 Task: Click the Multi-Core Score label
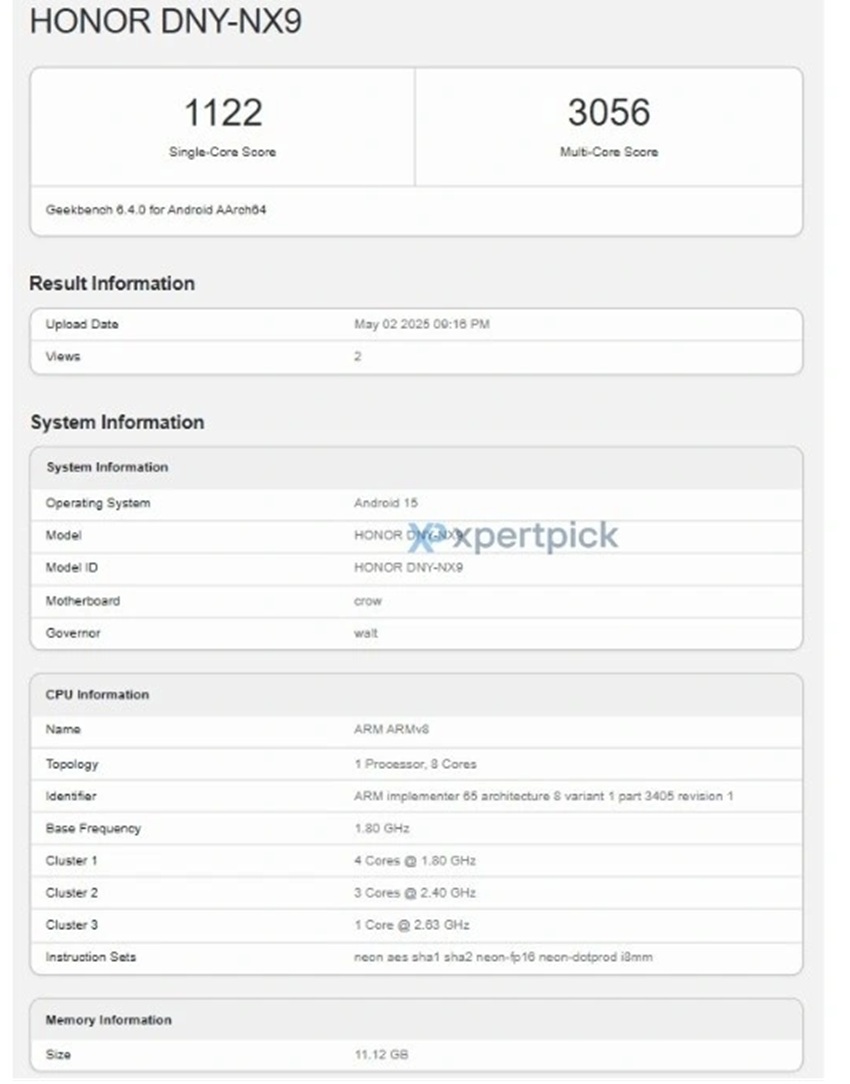coord(609,152)
